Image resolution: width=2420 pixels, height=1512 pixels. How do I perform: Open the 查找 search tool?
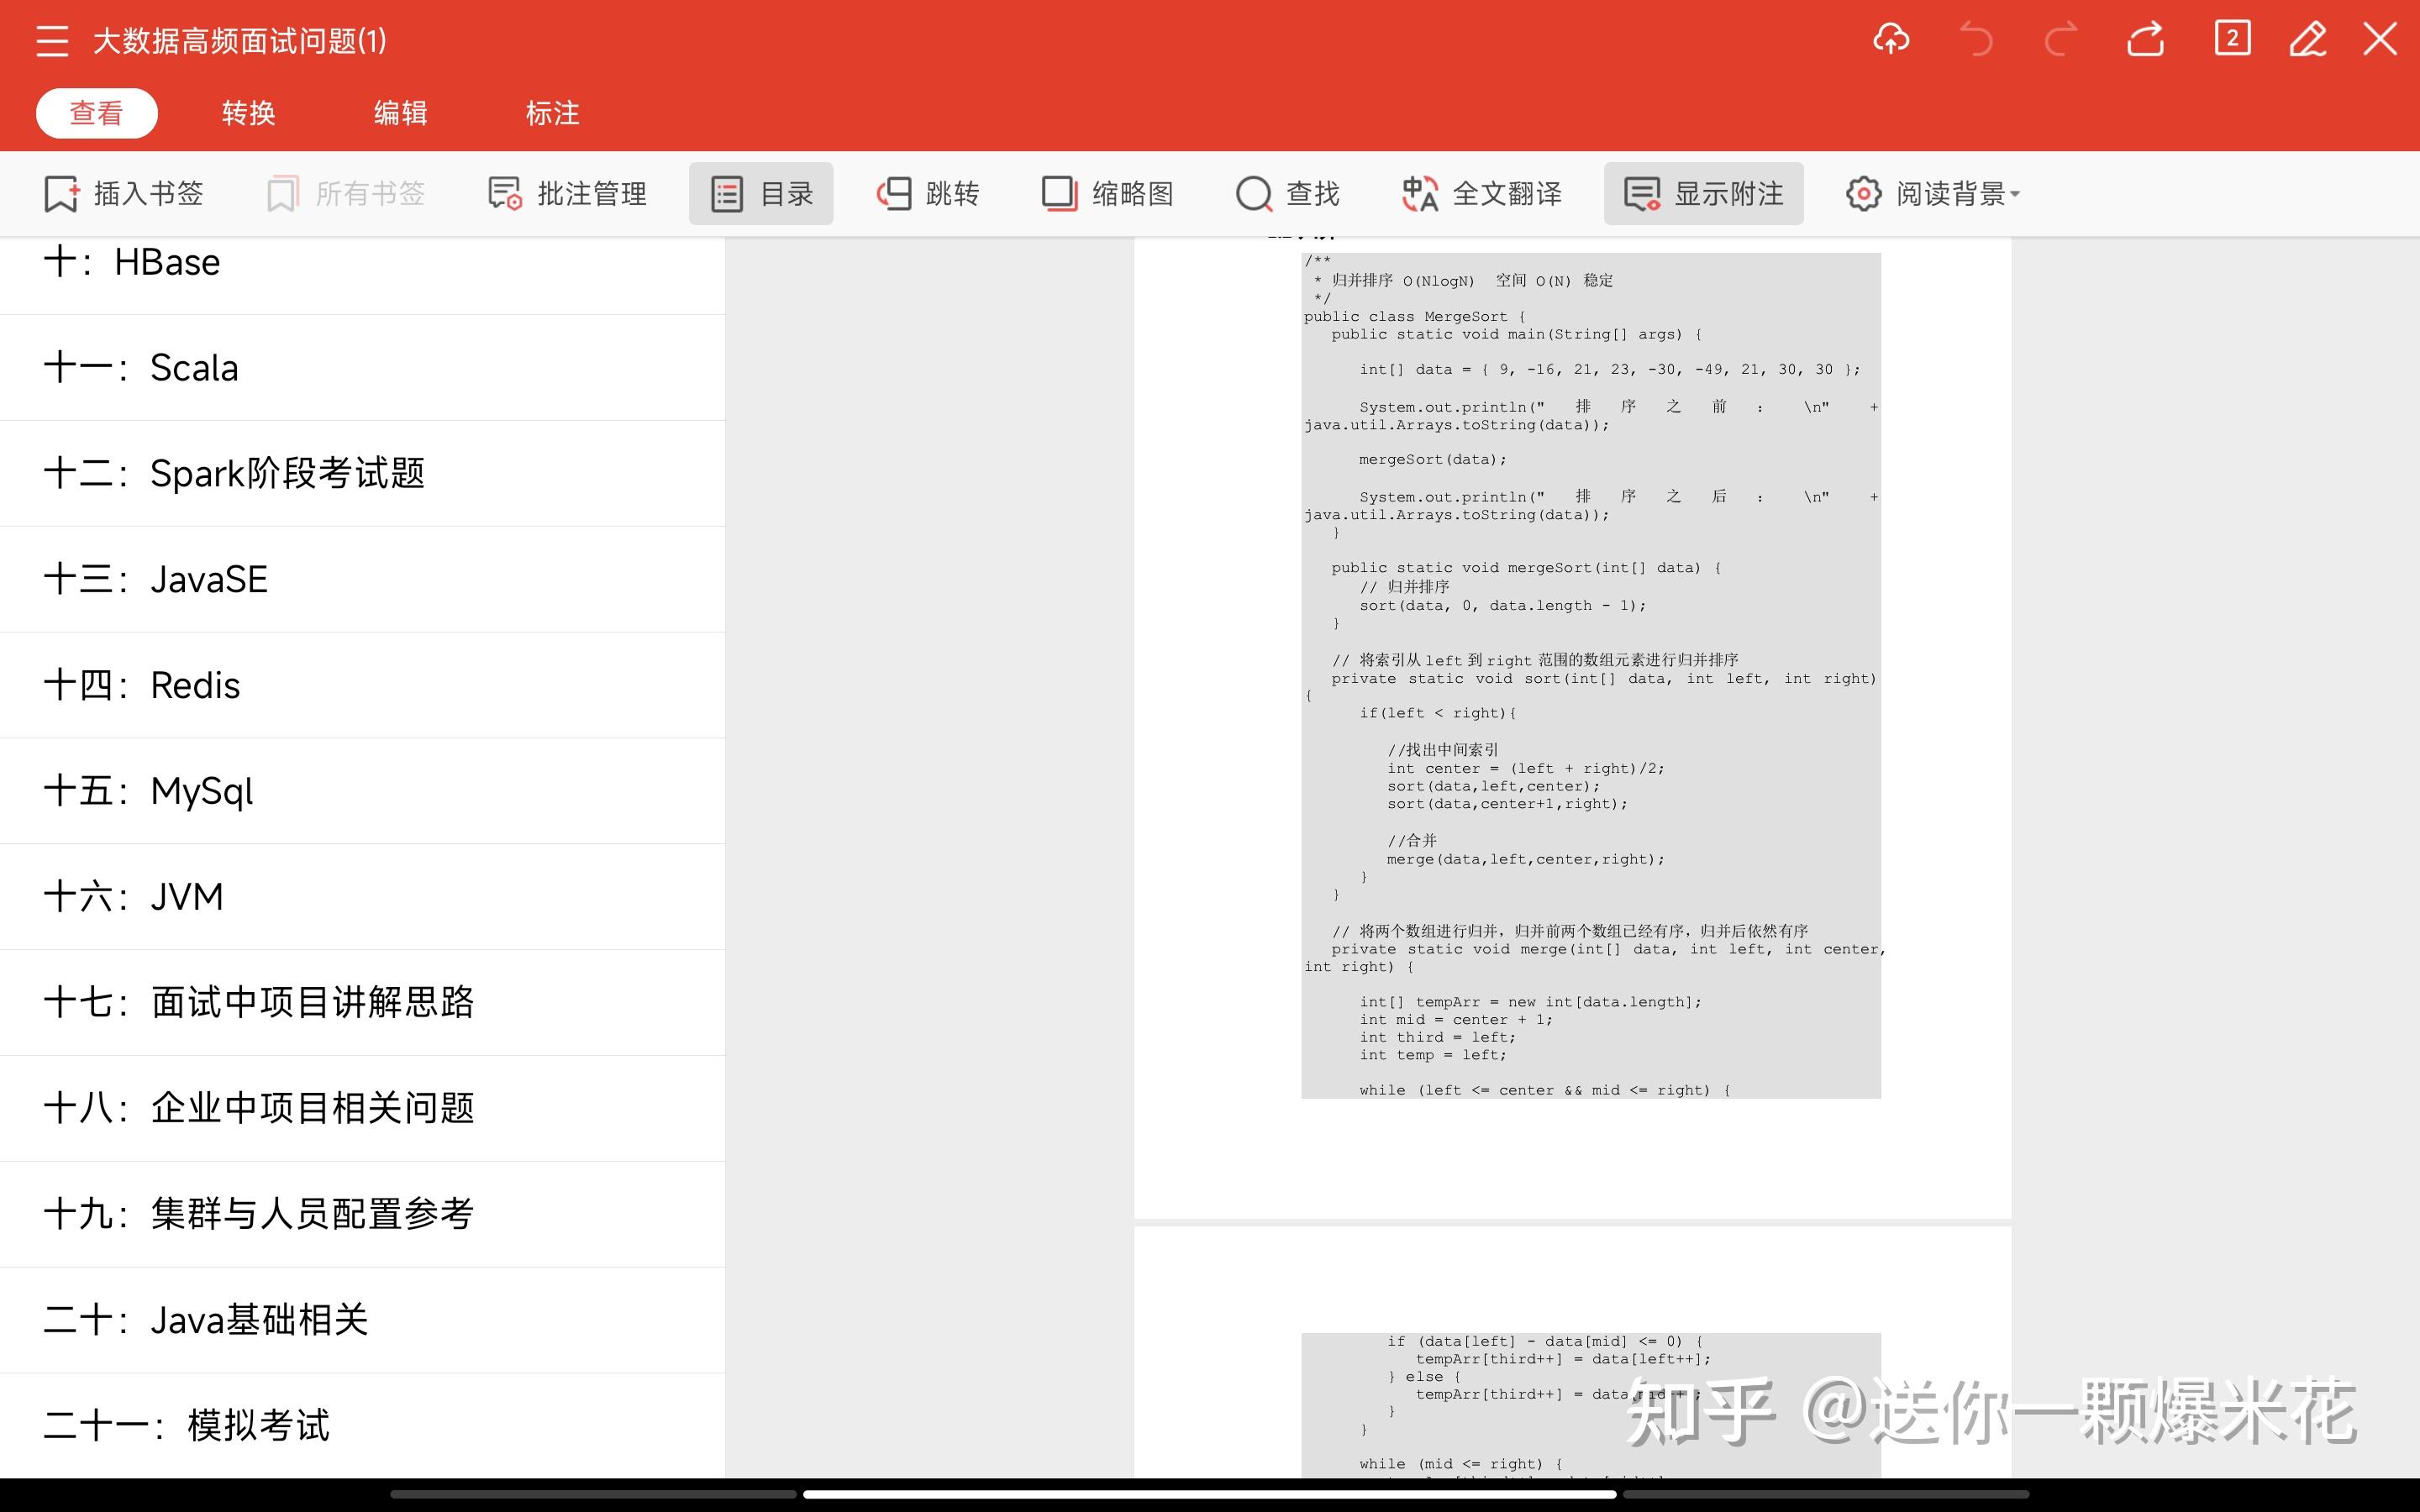pos(1288,194)
